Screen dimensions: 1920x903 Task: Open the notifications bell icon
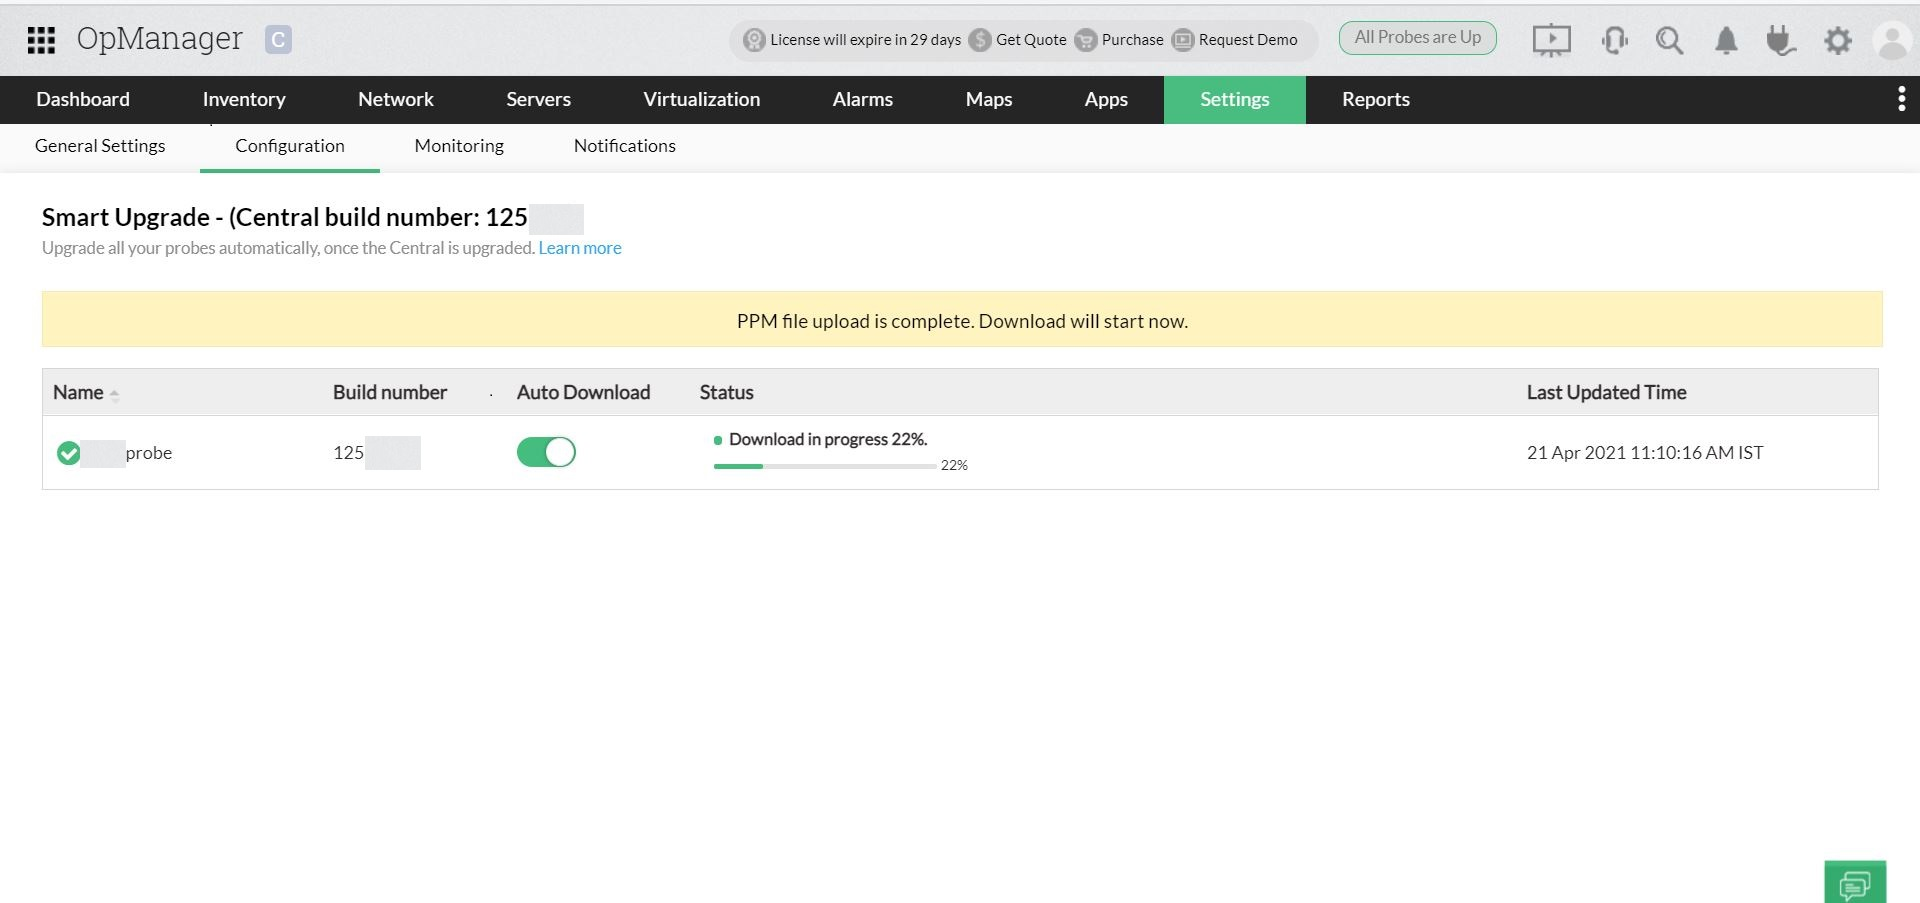pyautogui.click(x=1726, y=40)
